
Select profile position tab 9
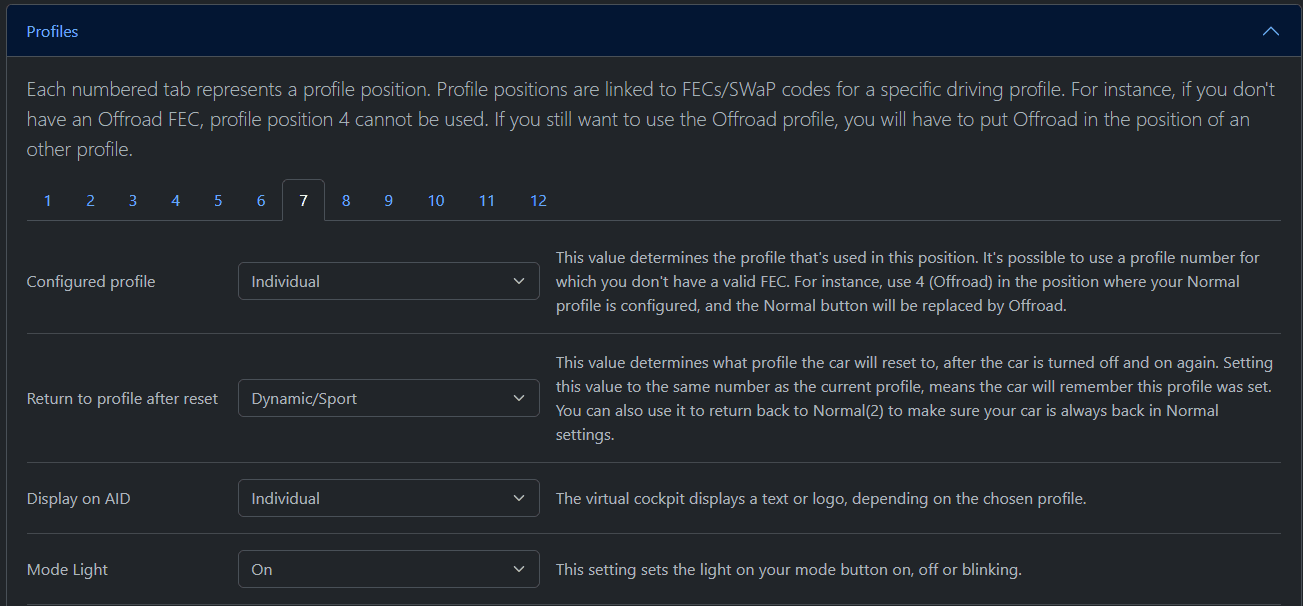[388, 201]
